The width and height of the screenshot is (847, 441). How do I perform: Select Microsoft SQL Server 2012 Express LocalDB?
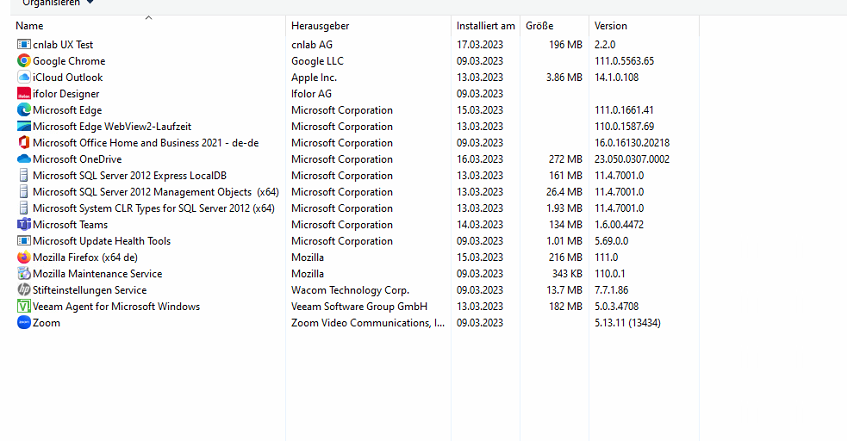coord(129,176)
